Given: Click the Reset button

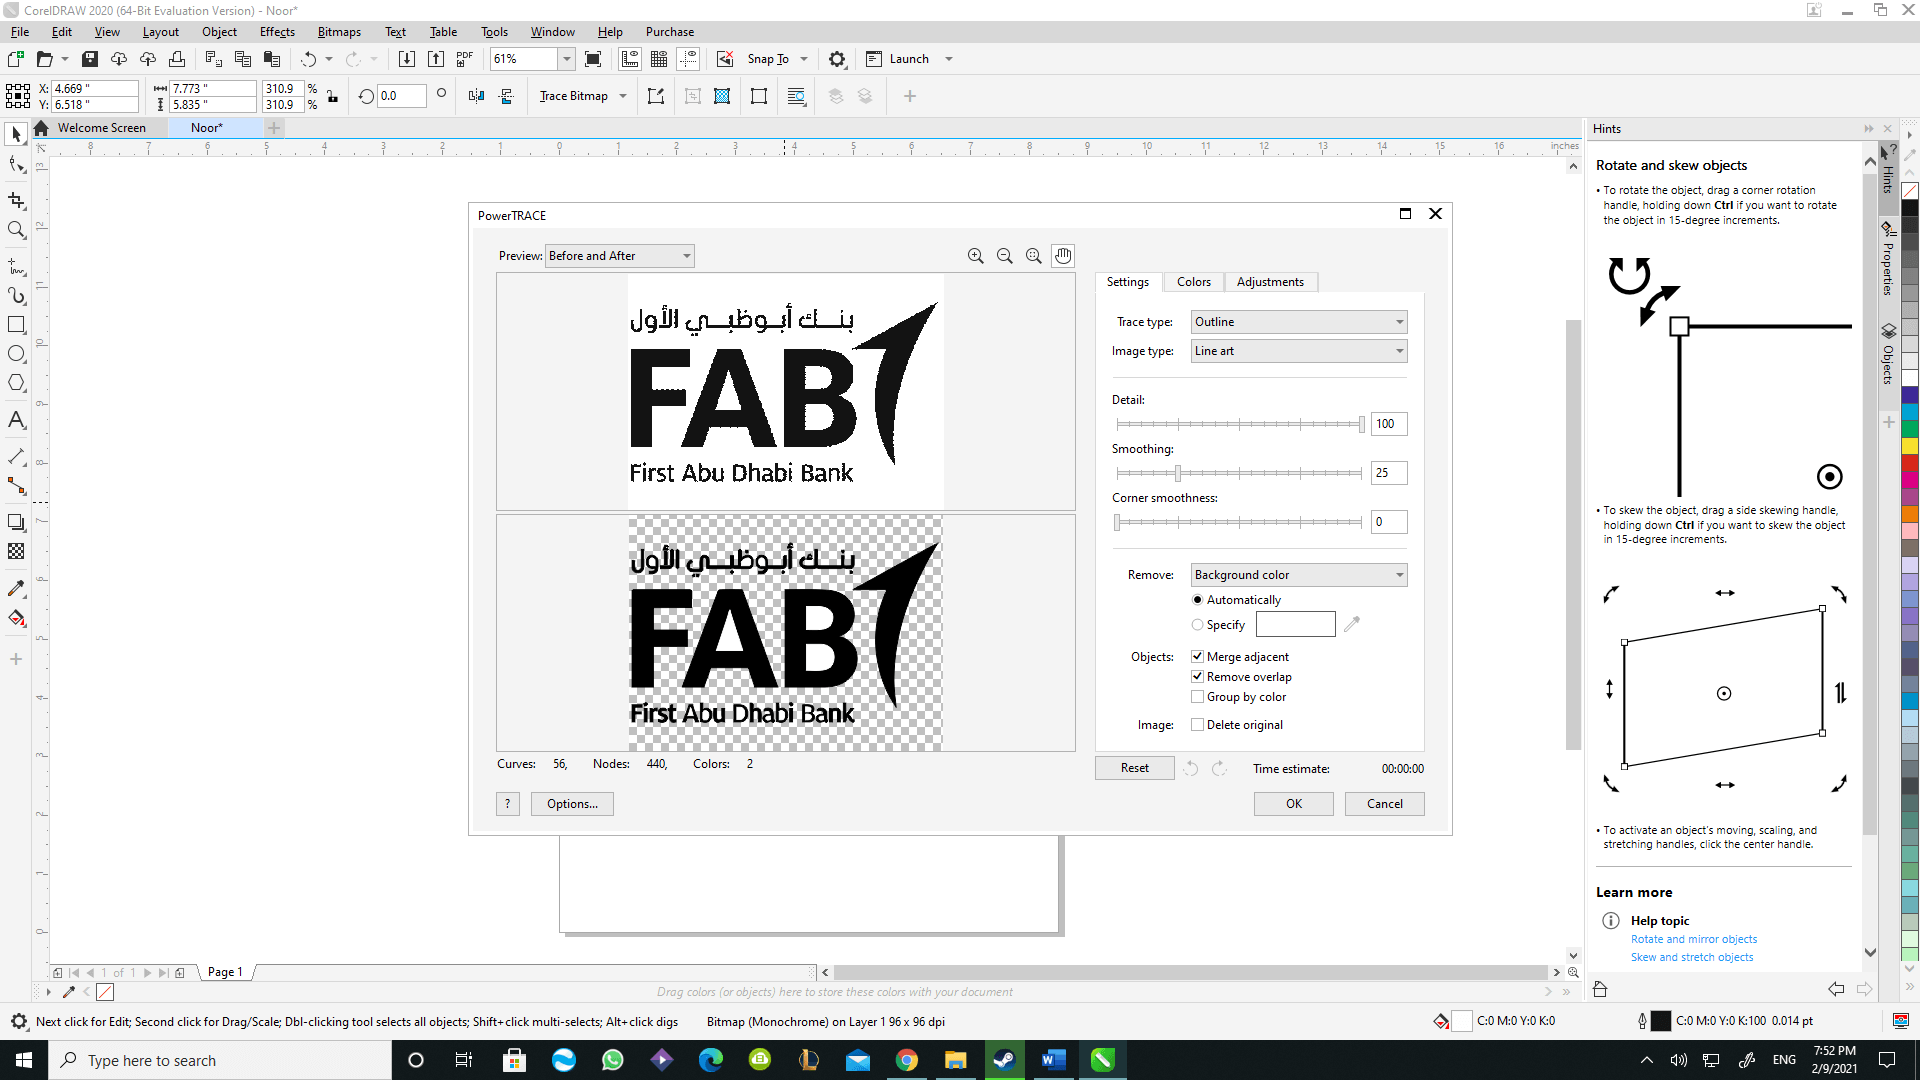Looking at the screenshot, I should point(1134,768).
